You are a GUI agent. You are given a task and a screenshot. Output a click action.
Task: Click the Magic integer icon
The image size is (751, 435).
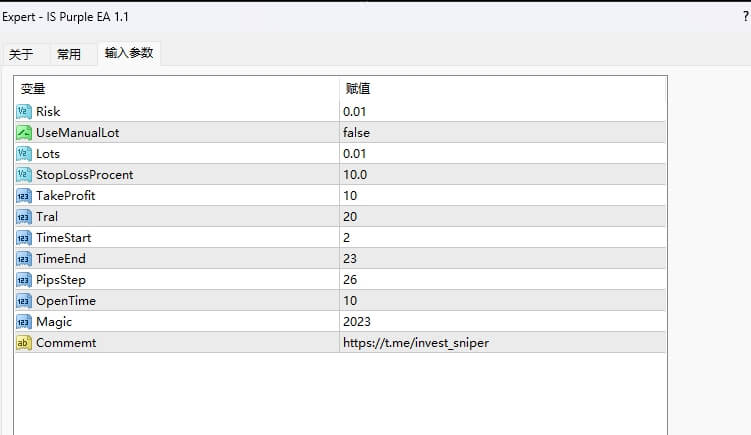[x=24, y=321]
